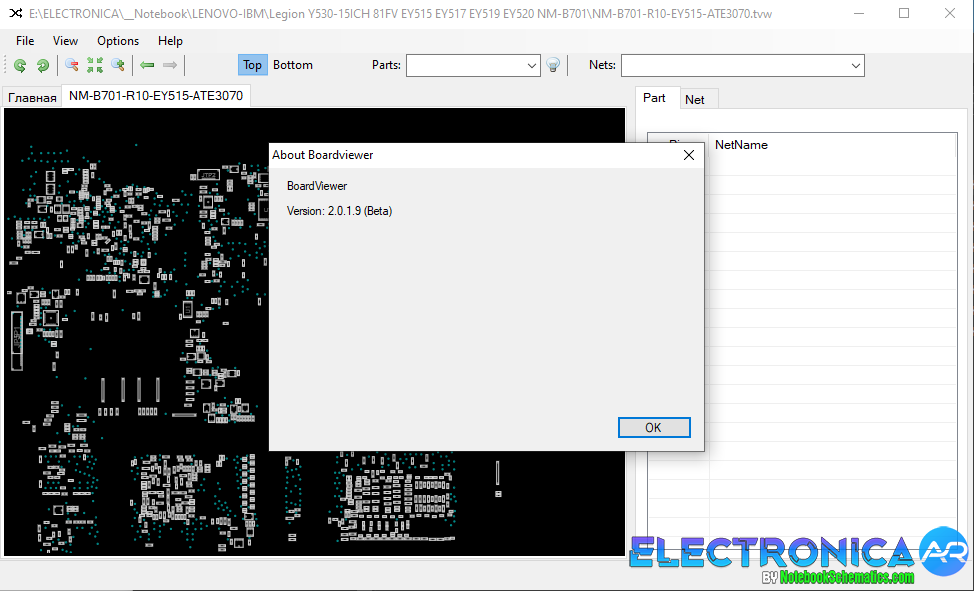Click the app icon in the title bar

click(16, 13)
